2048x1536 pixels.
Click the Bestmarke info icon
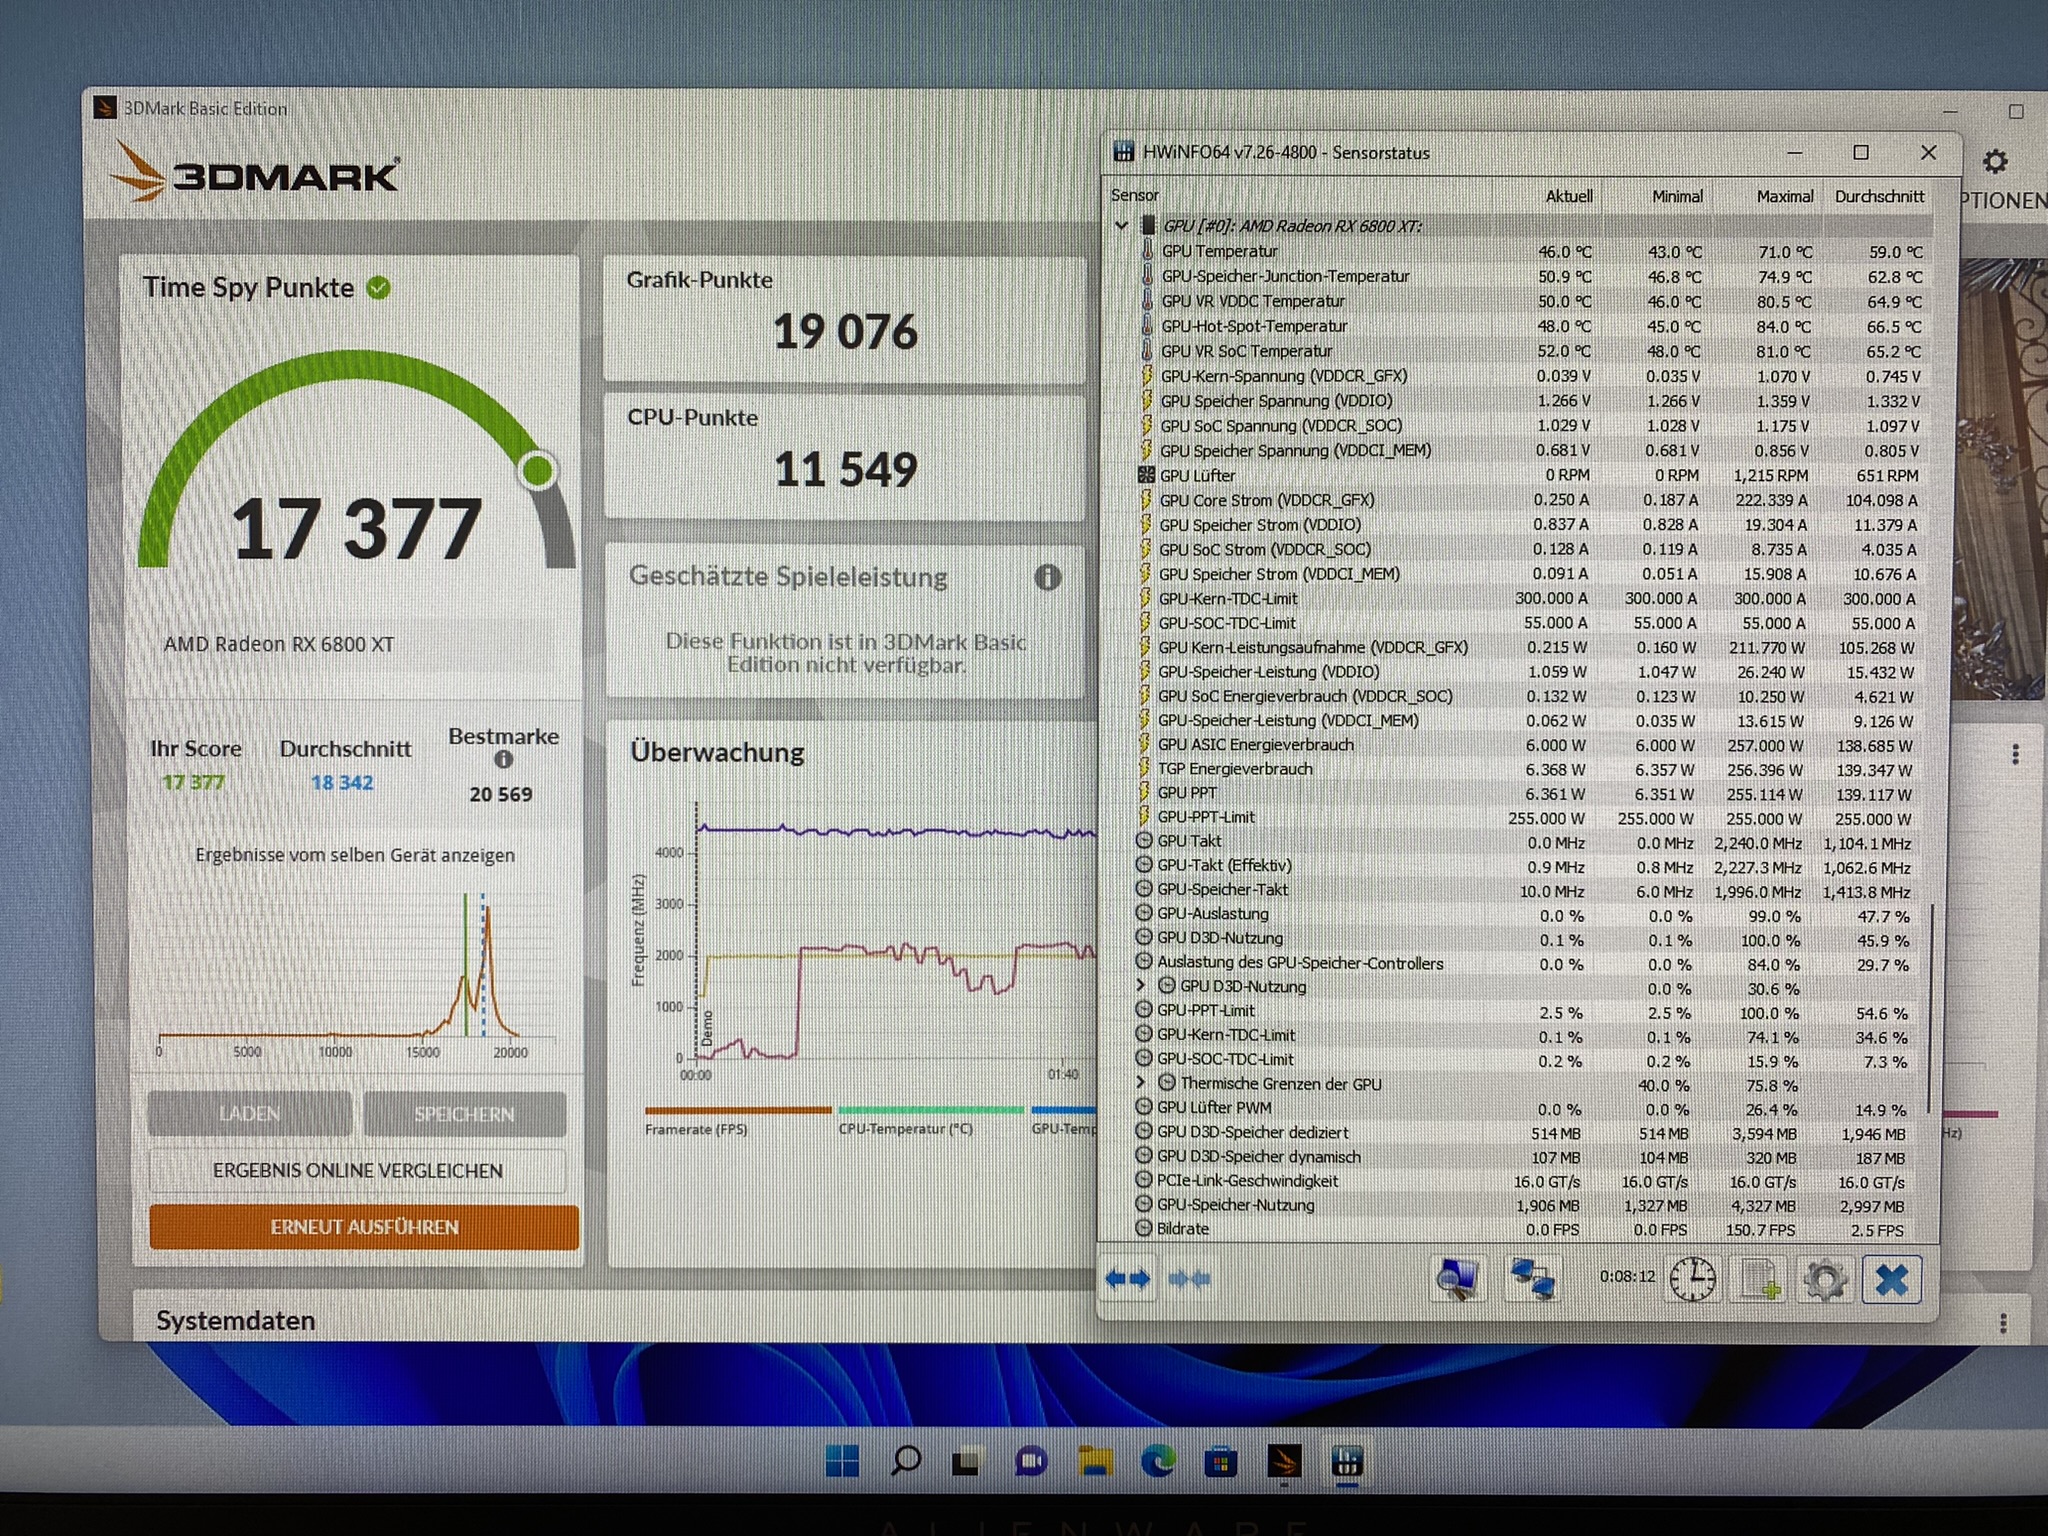click(503, 760)
